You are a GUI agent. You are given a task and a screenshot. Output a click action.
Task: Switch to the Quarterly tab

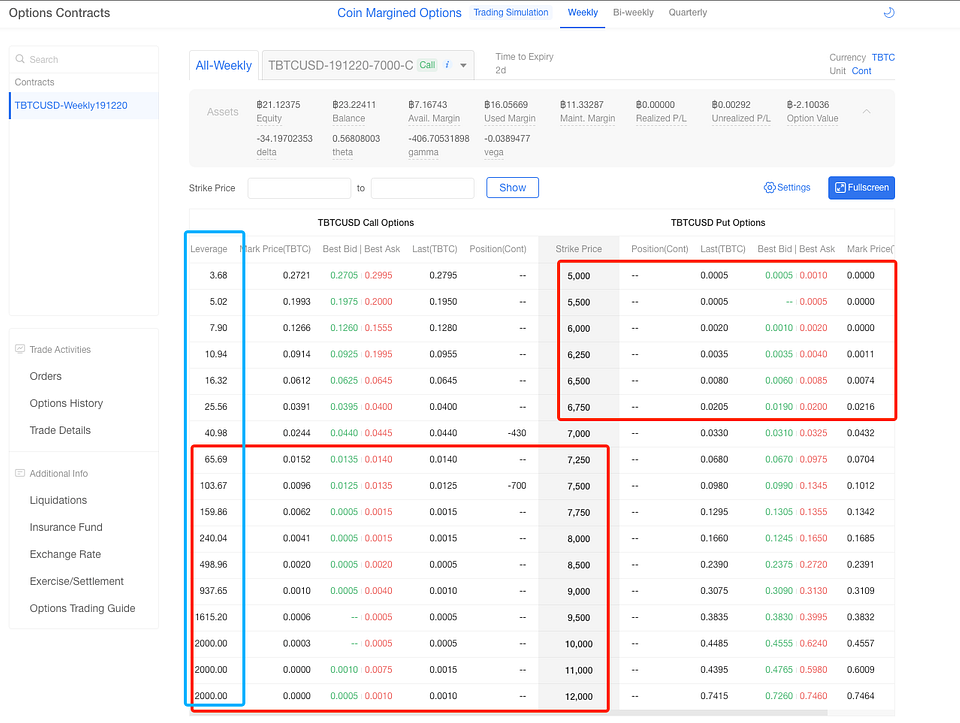(688, 12)
